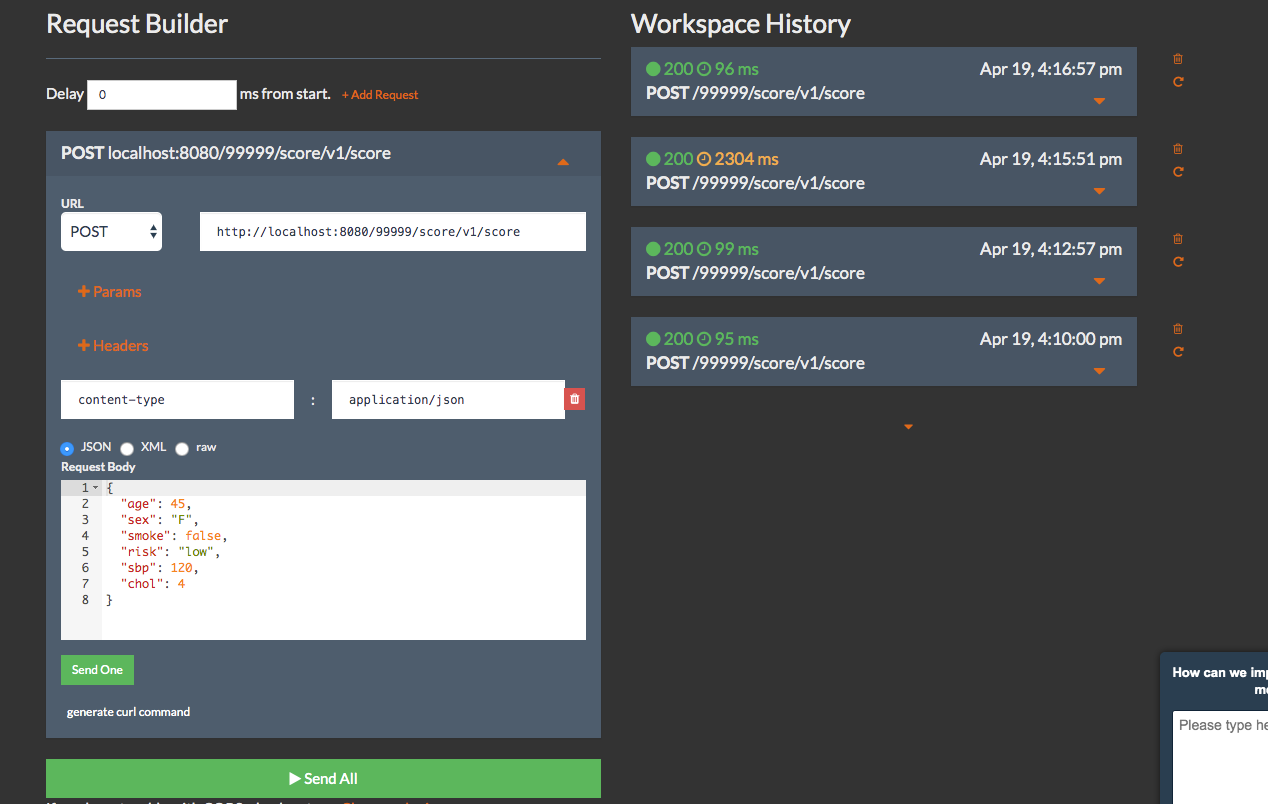Click the green Send All button
The image size is (1268, 804).
click(323, 778)
